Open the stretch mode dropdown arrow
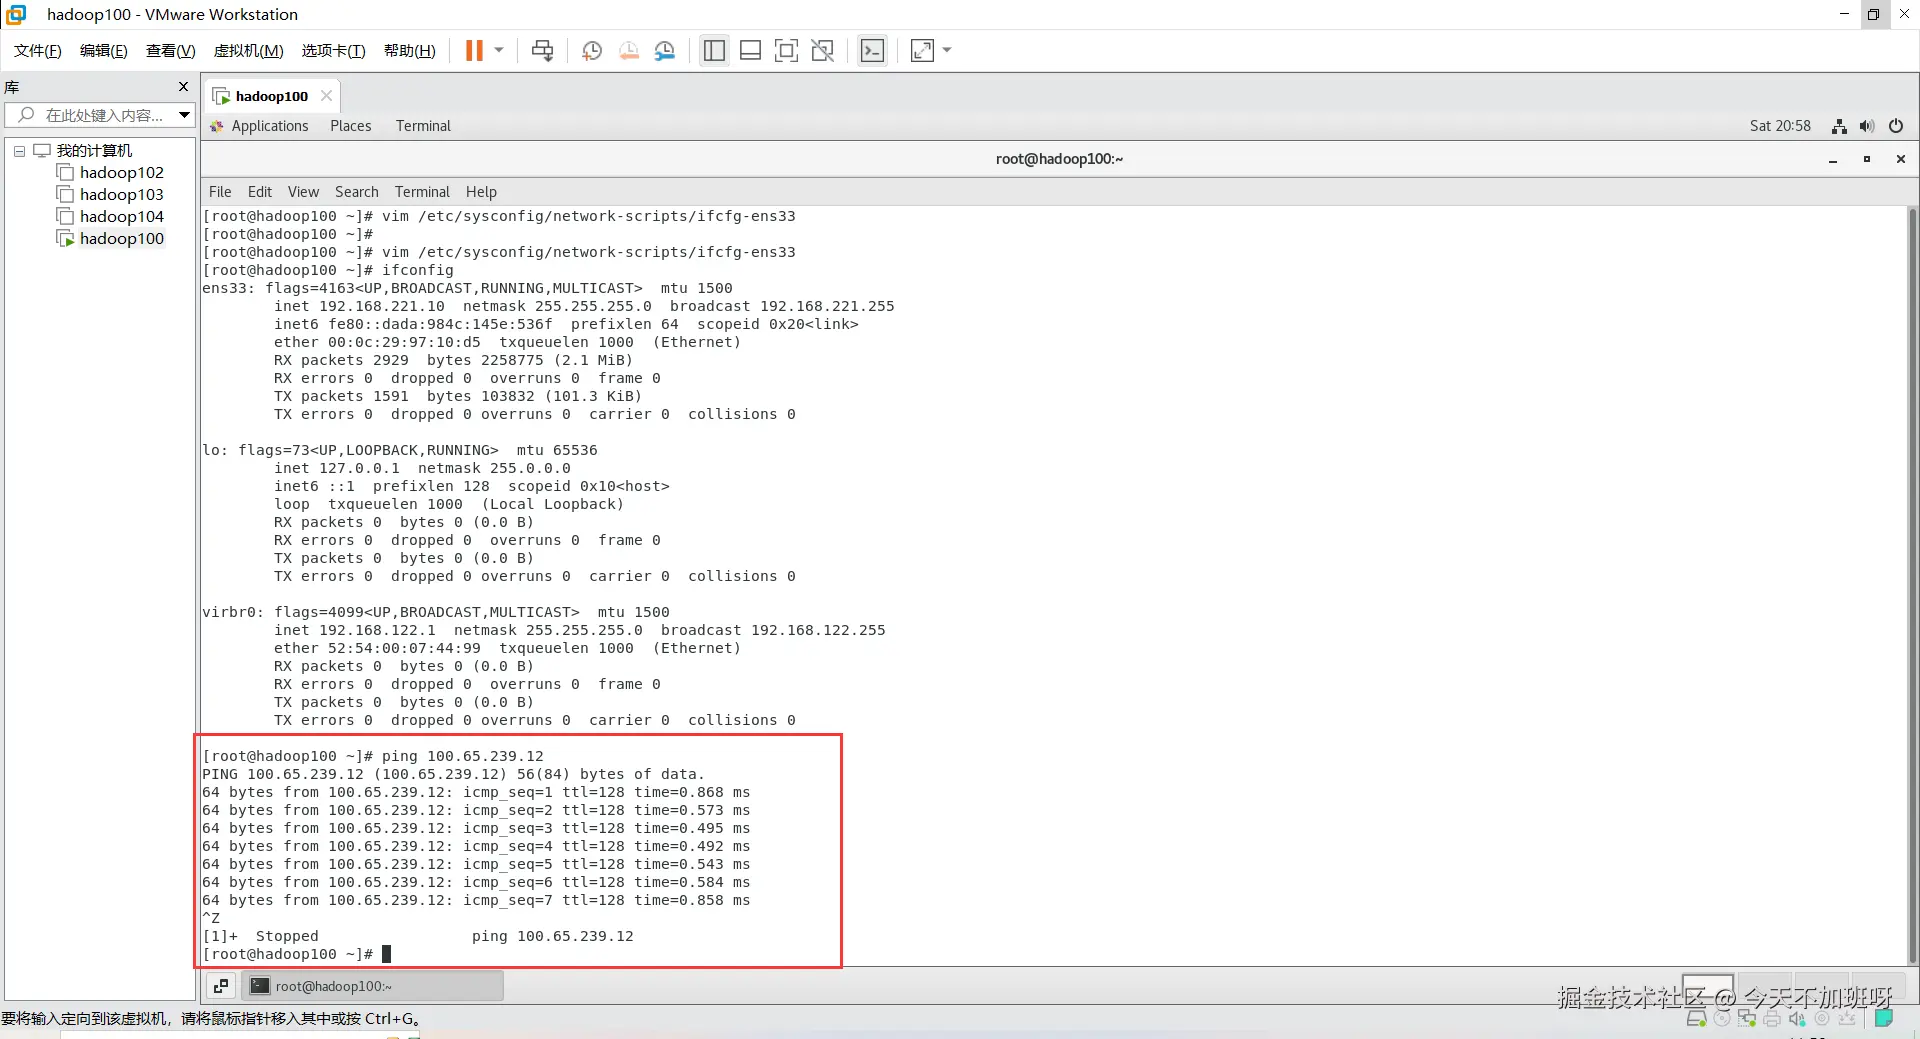Image resolution: width=1920 pixels, height=1039 pixels. click(947, 51)
